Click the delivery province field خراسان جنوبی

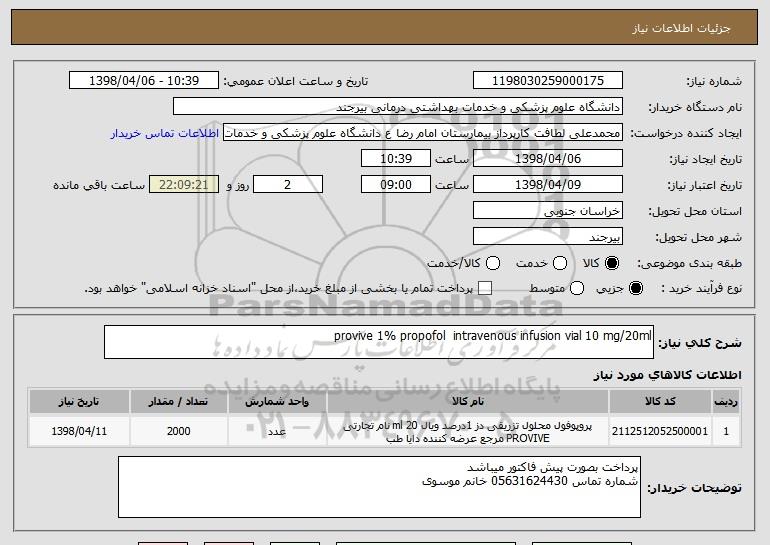pos(548,211)
